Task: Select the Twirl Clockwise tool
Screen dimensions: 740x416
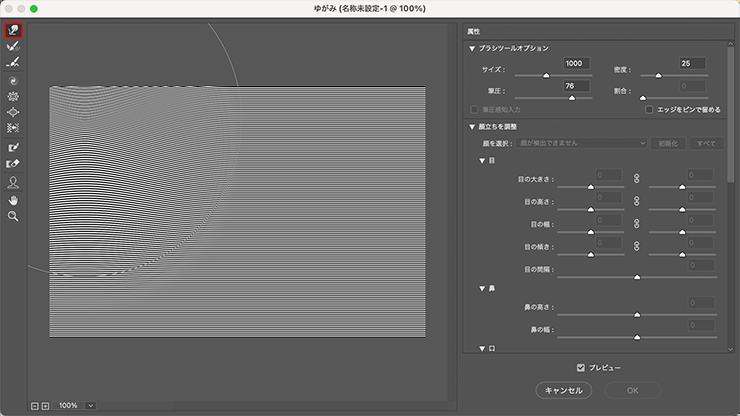Action: click(14, 79)
